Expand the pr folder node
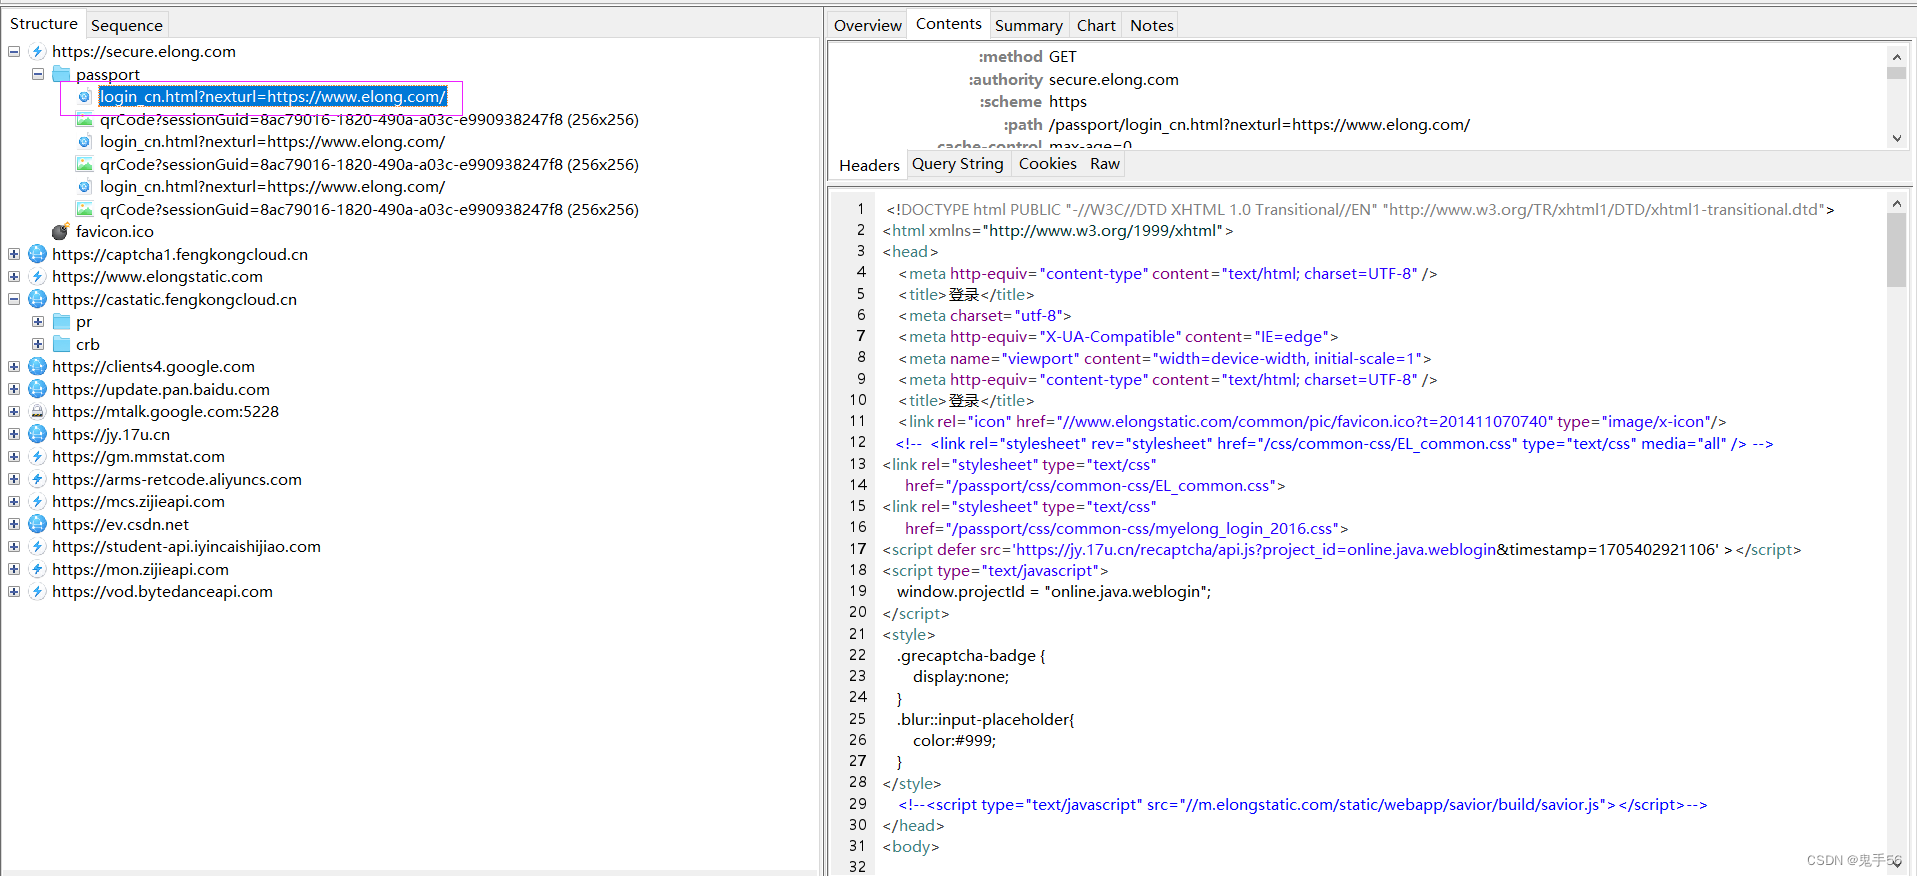 point(38,322)
